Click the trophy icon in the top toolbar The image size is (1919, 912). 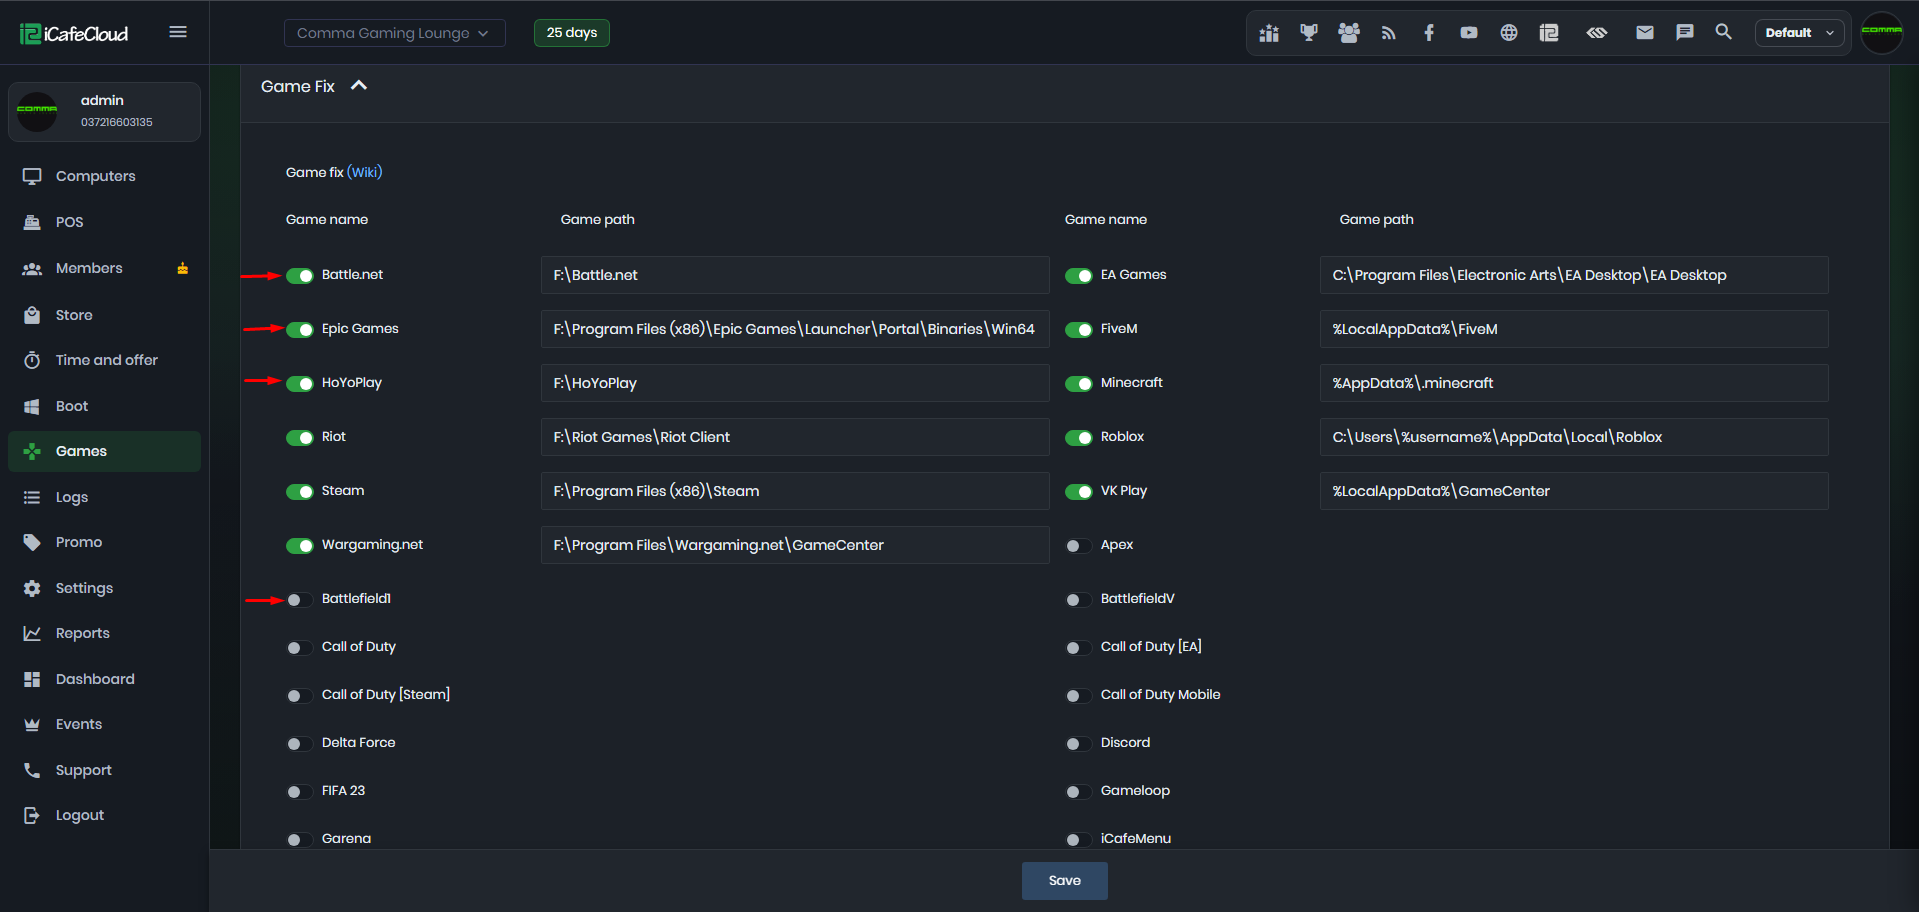point(1309,33)
